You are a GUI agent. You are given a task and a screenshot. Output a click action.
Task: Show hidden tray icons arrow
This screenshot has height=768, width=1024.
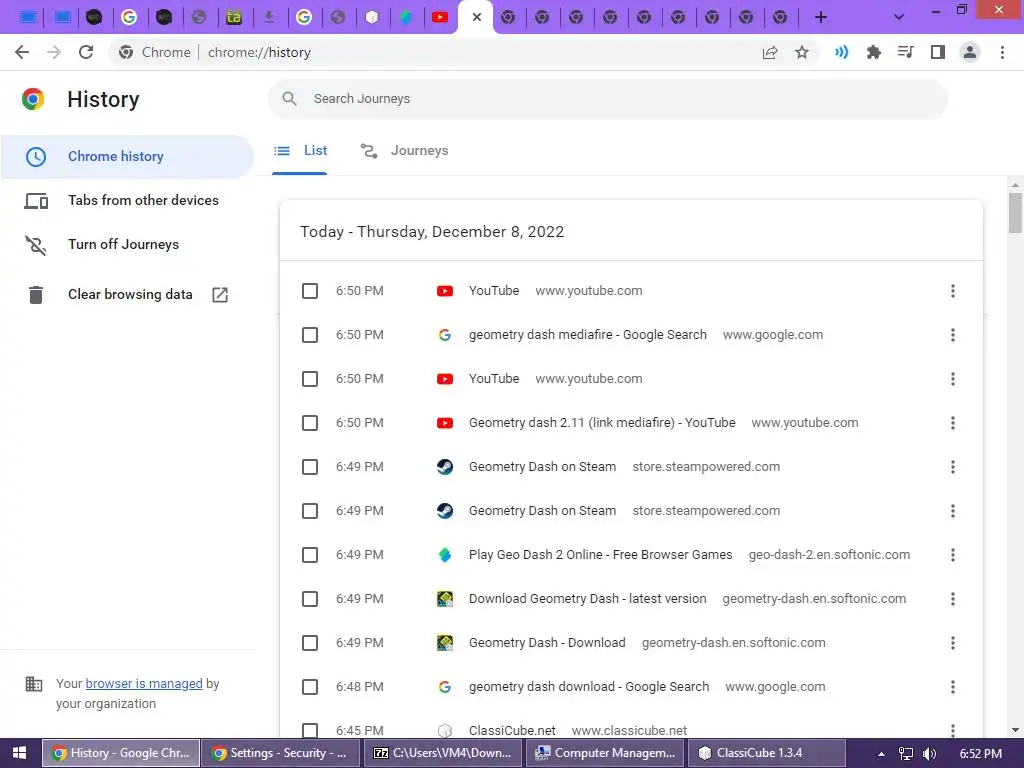[881, 754]
